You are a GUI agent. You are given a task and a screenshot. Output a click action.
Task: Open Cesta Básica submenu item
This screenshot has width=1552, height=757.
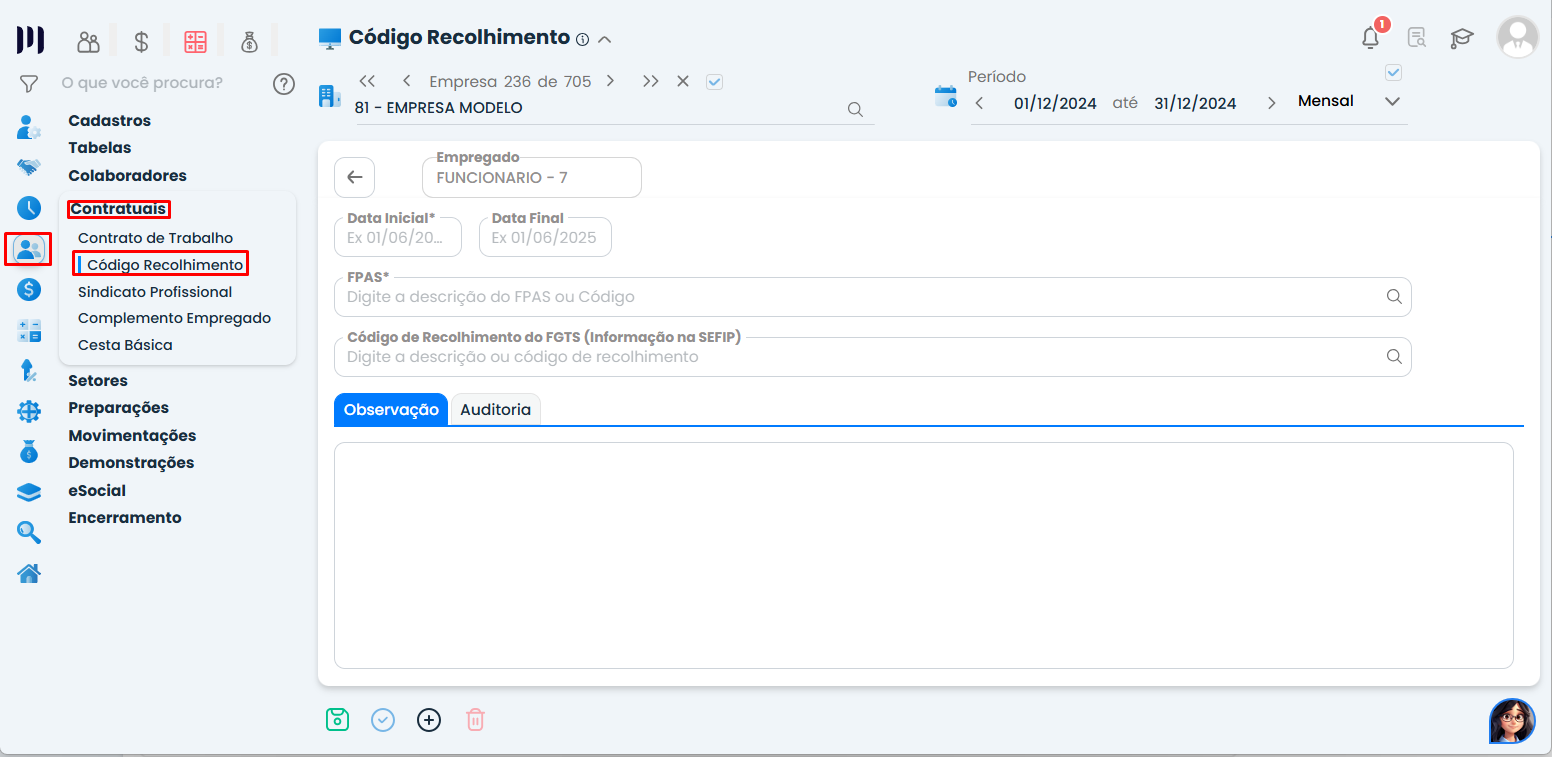click(x=125, y=345)
